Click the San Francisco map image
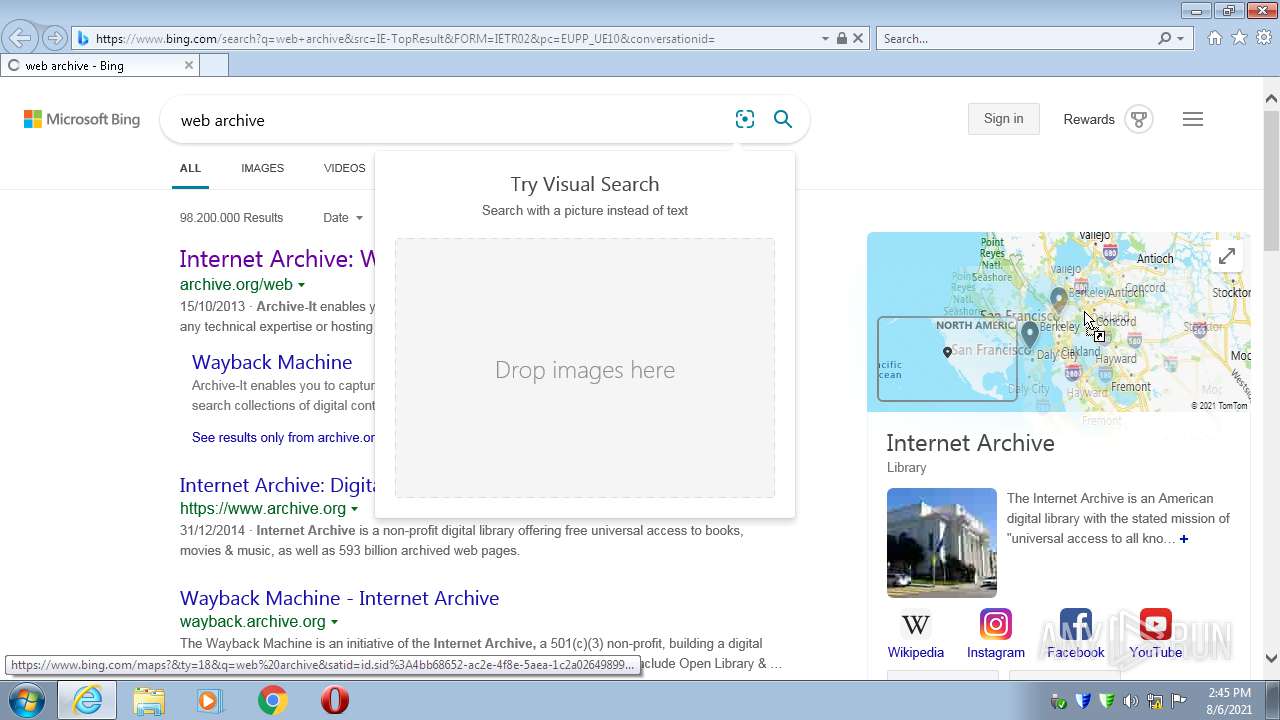Screen dimensions: 1280x720 [1058, 322]
